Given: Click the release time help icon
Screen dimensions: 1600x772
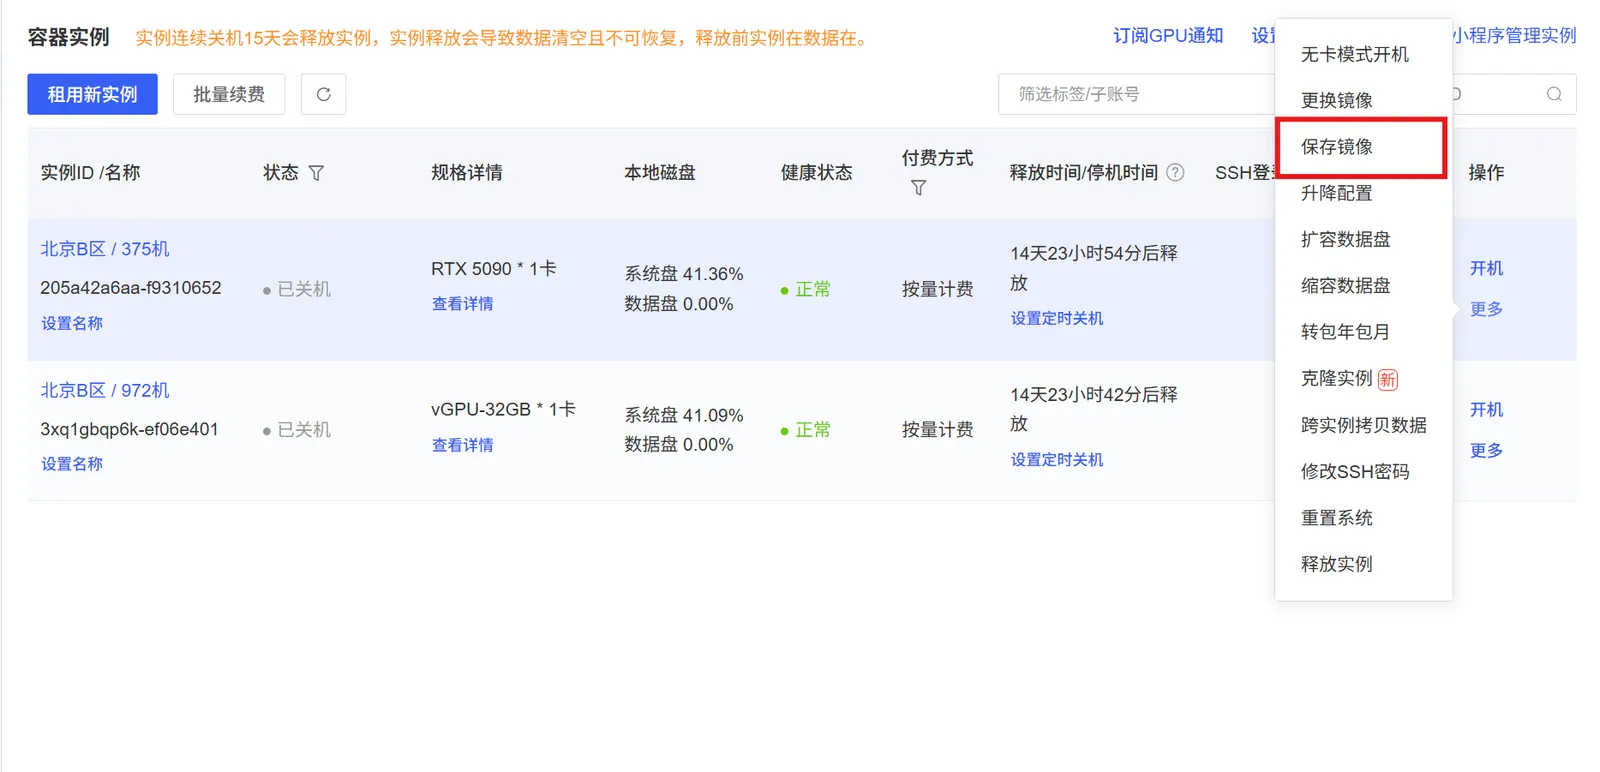Looking at the screenshot, I should coord(1175,172).
